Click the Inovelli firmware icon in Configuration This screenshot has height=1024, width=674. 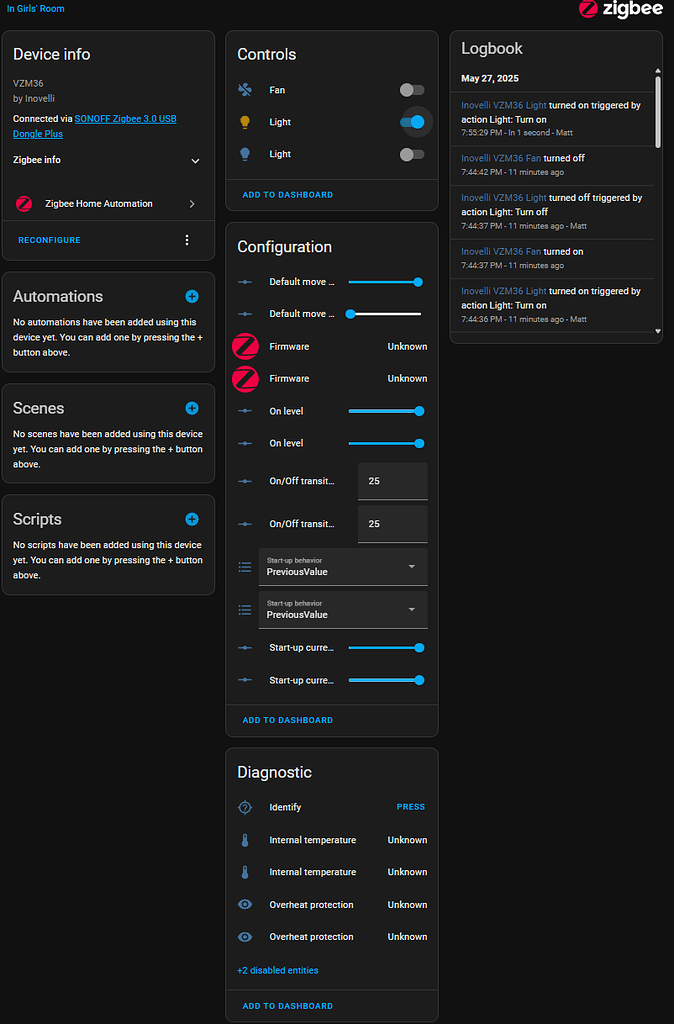coord(244,345)
